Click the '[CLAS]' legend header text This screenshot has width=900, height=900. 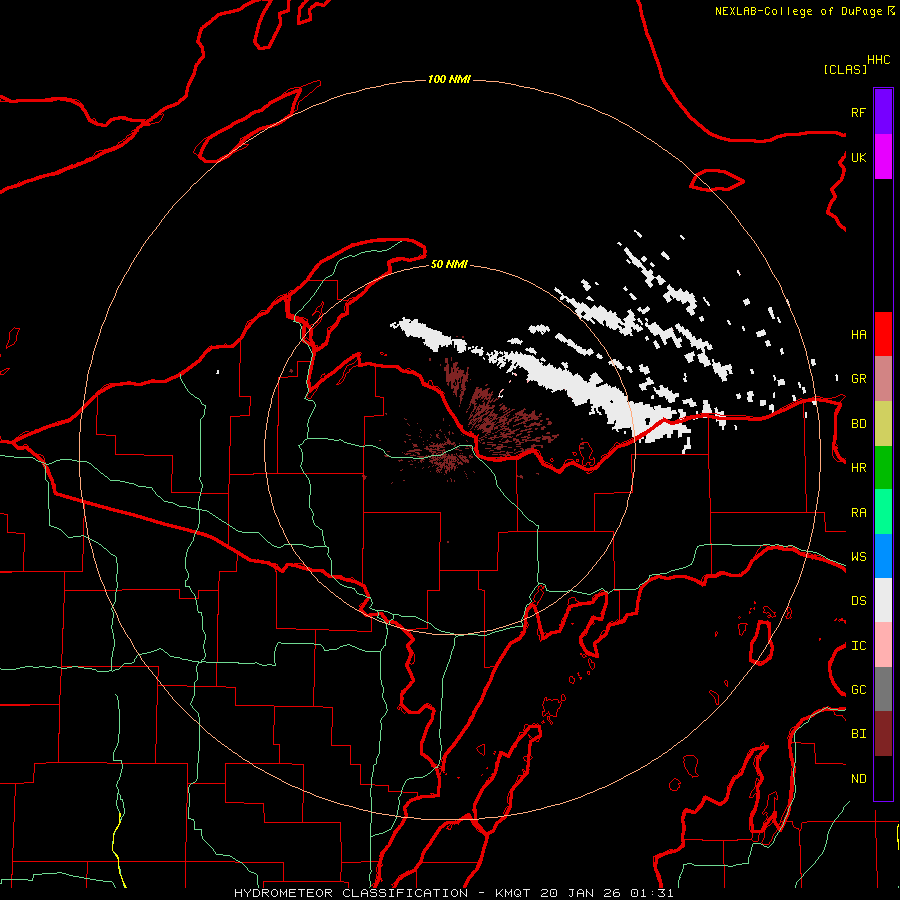pos(844,69)
